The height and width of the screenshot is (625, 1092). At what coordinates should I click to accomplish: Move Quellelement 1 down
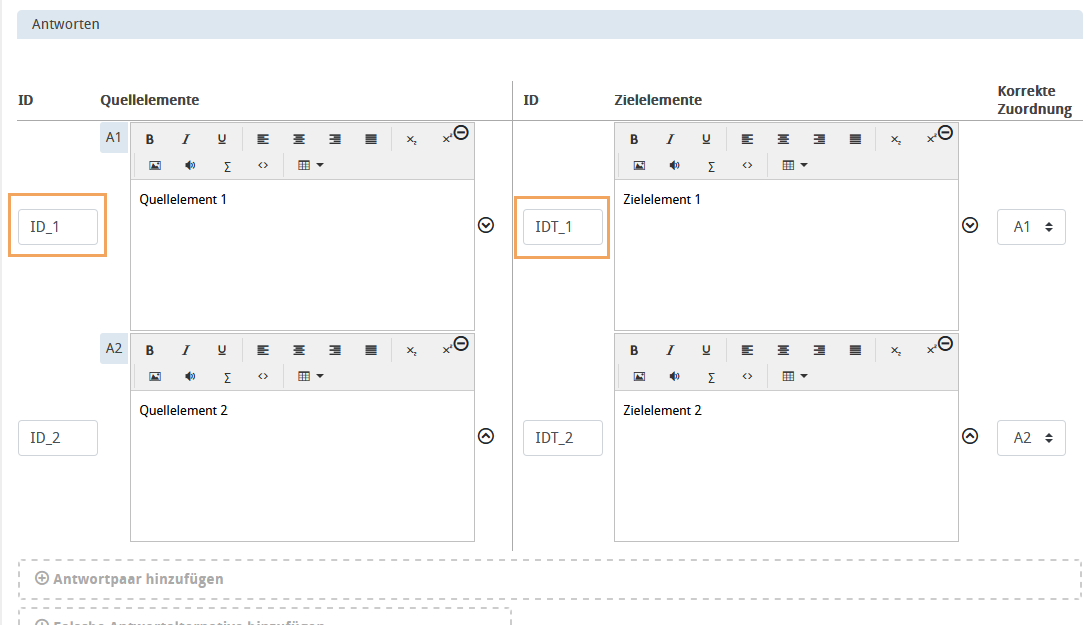(x=486, y=226)
